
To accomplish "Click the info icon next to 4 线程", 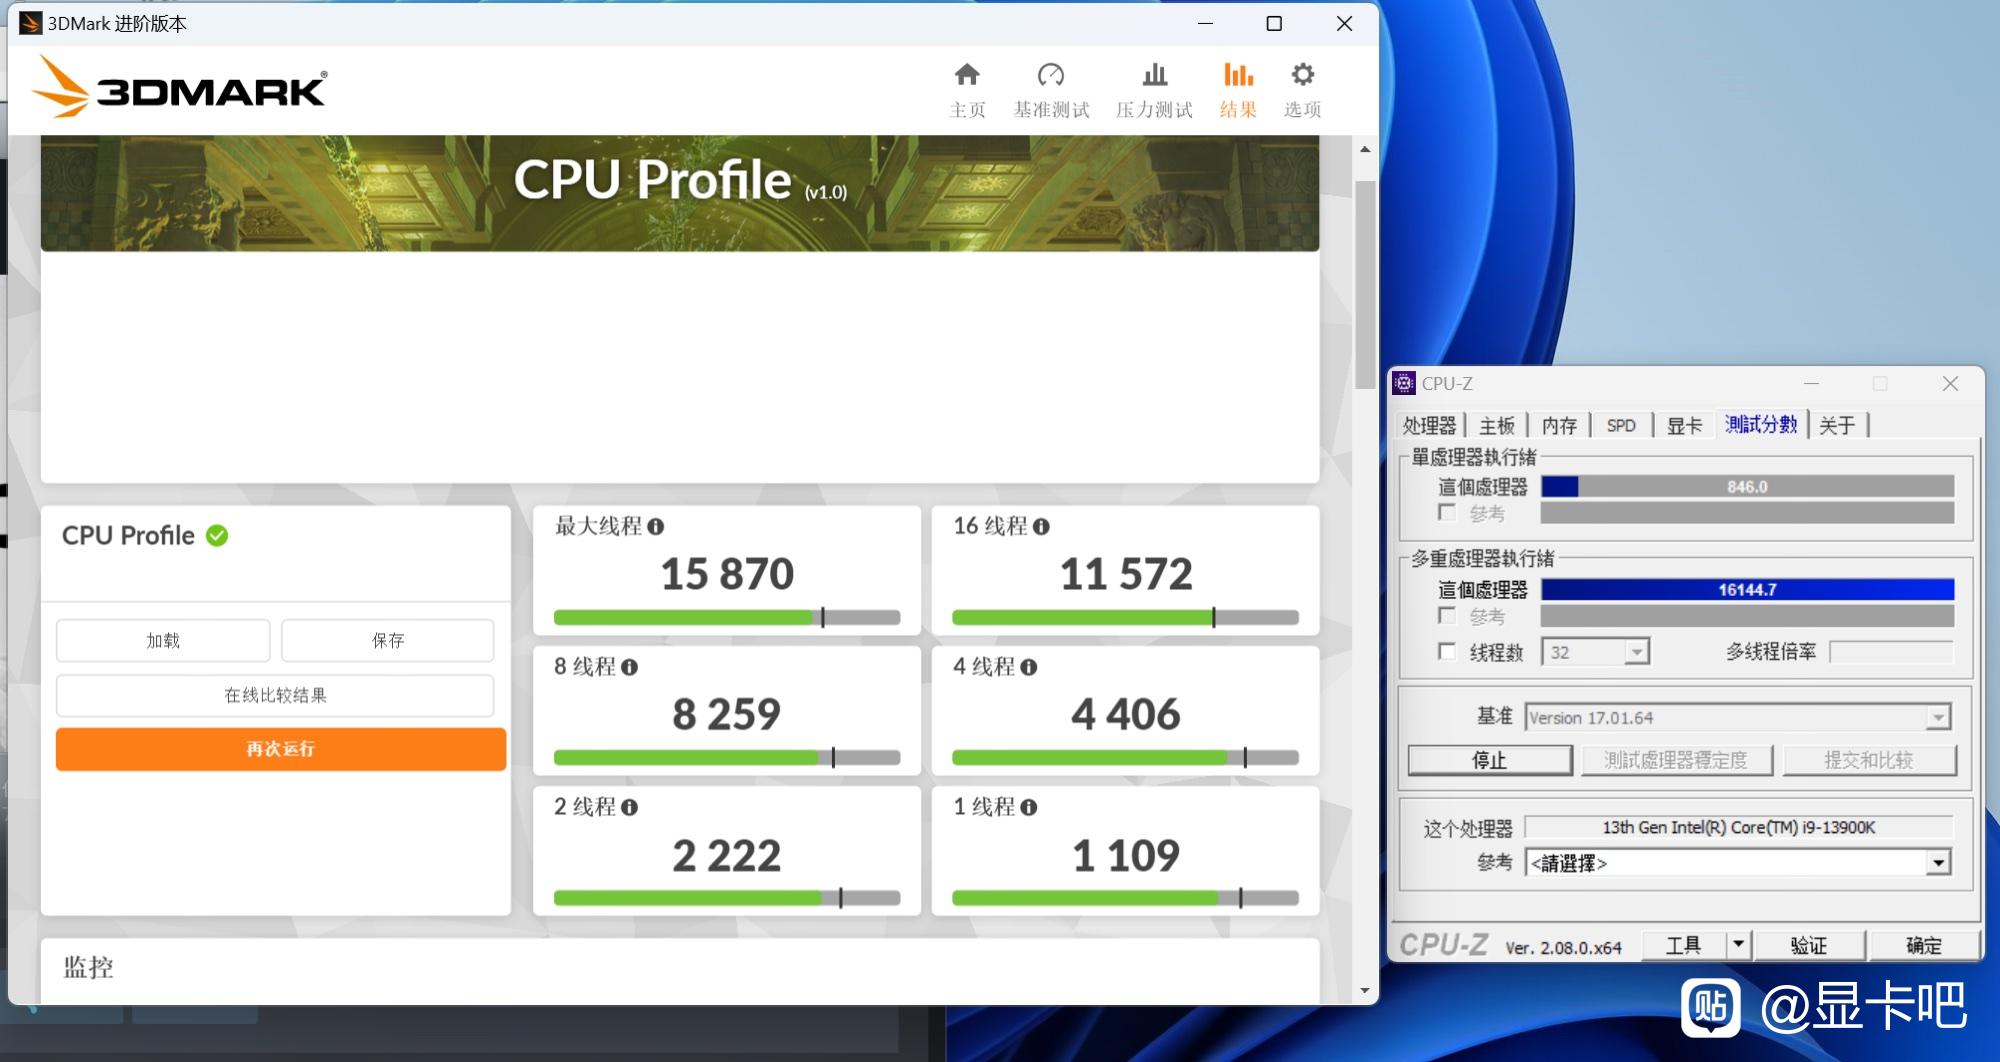I will 1029,667.
